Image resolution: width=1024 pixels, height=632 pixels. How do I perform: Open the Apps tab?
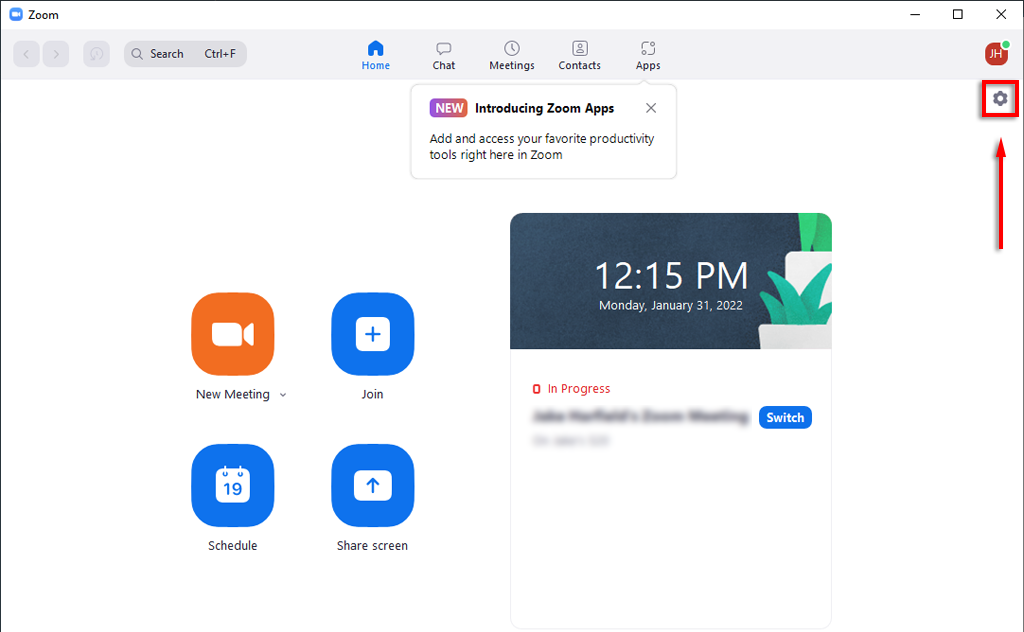648,55
